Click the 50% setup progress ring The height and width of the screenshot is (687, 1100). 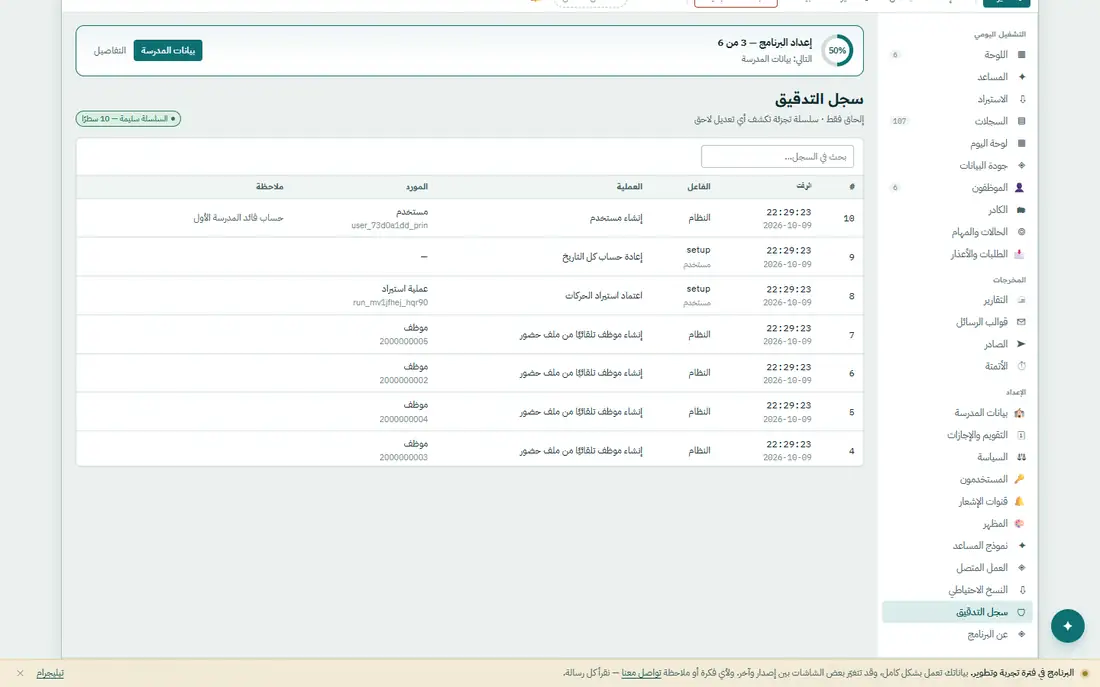click(x=837, y=51)
